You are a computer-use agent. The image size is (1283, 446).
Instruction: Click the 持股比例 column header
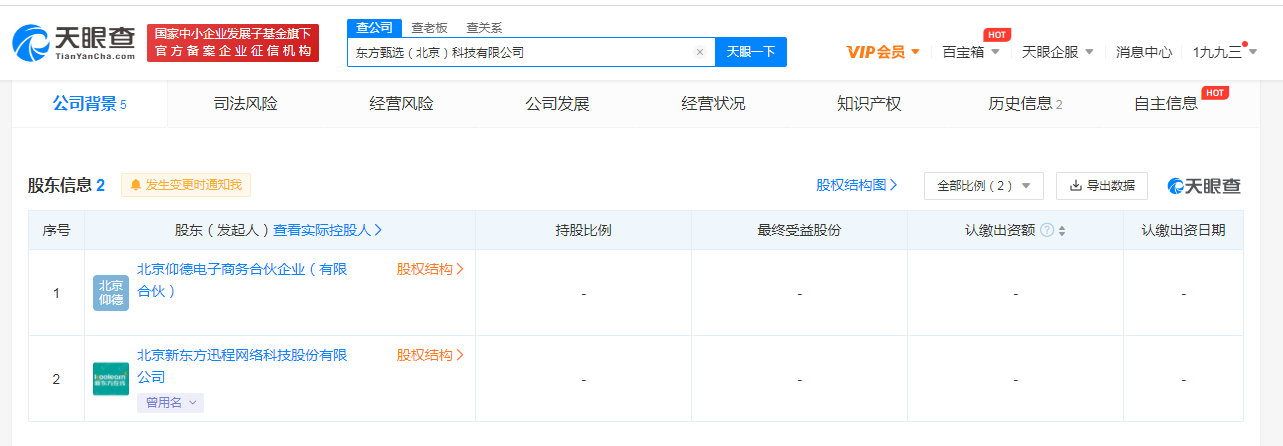click(583, 230)
